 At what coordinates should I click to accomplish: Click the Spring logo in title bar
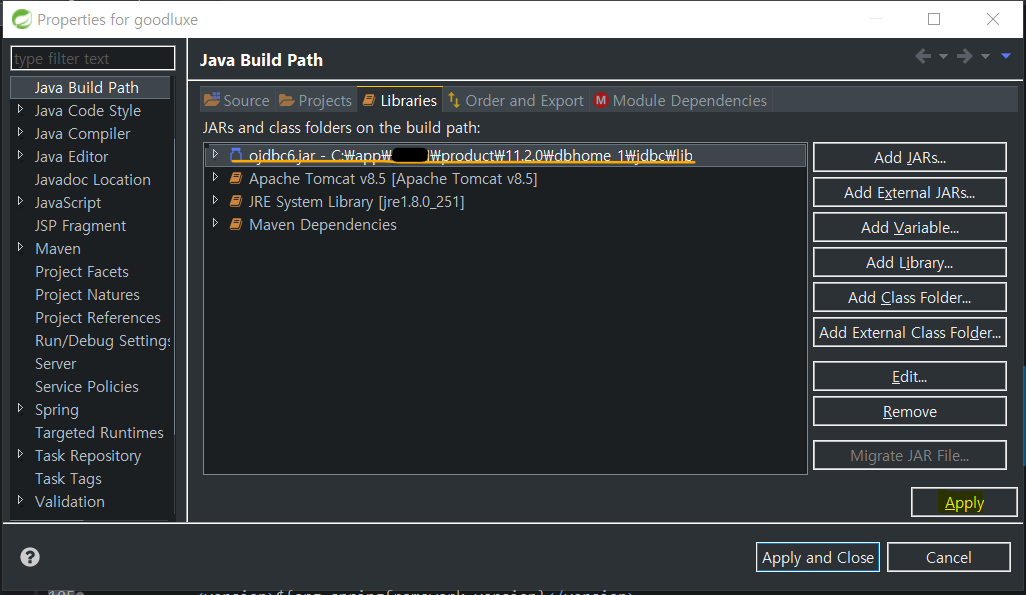[22, 19]
